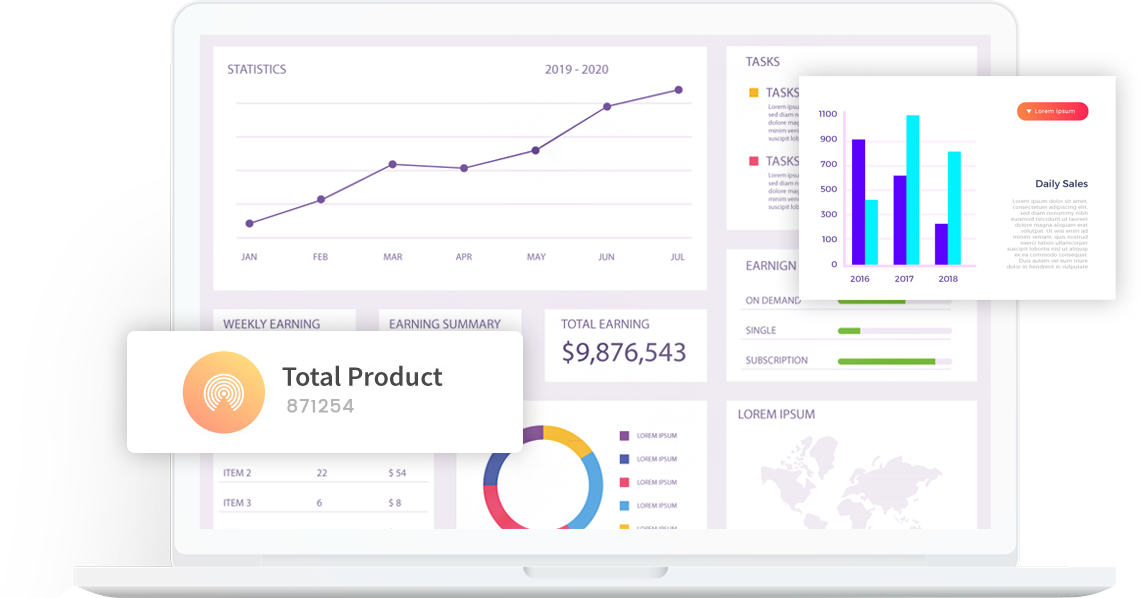Click the yellow TASKS square marker
Image resolution: width=1140 pixels, height=598 pixels.
[x=754, y=93]
